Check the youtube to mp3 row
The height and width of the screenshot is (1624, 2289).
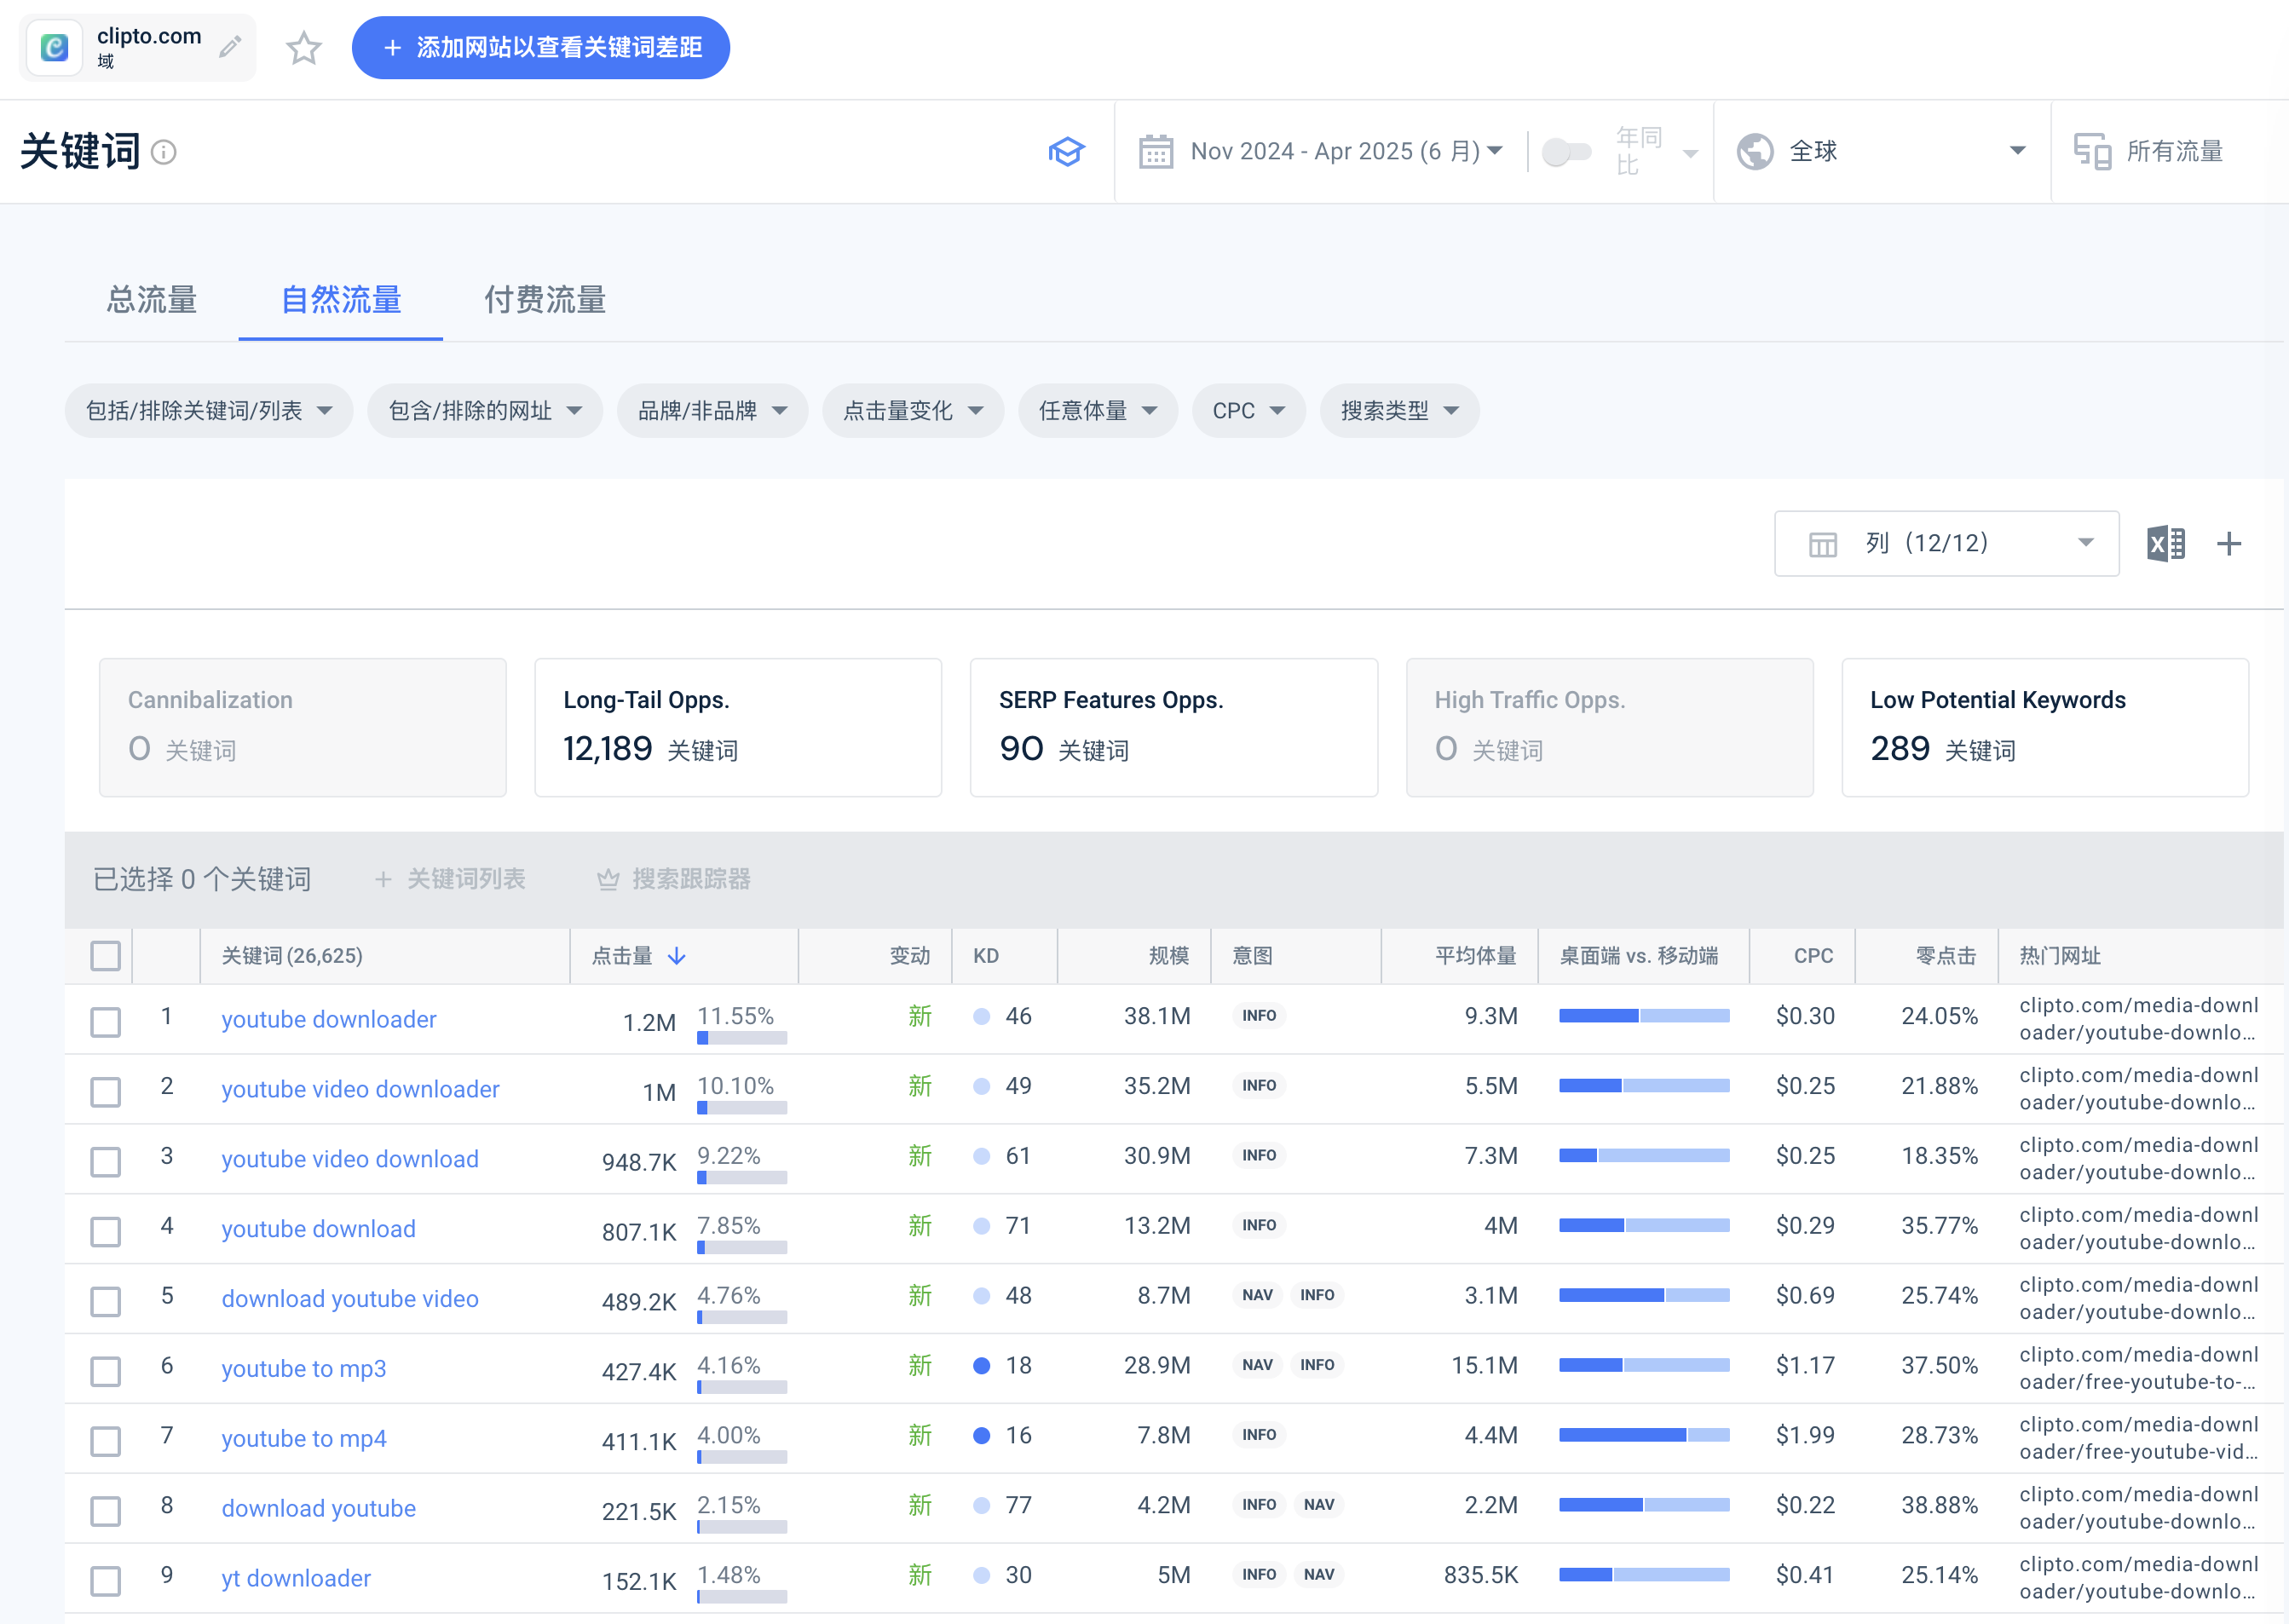tap(105, 1372)
